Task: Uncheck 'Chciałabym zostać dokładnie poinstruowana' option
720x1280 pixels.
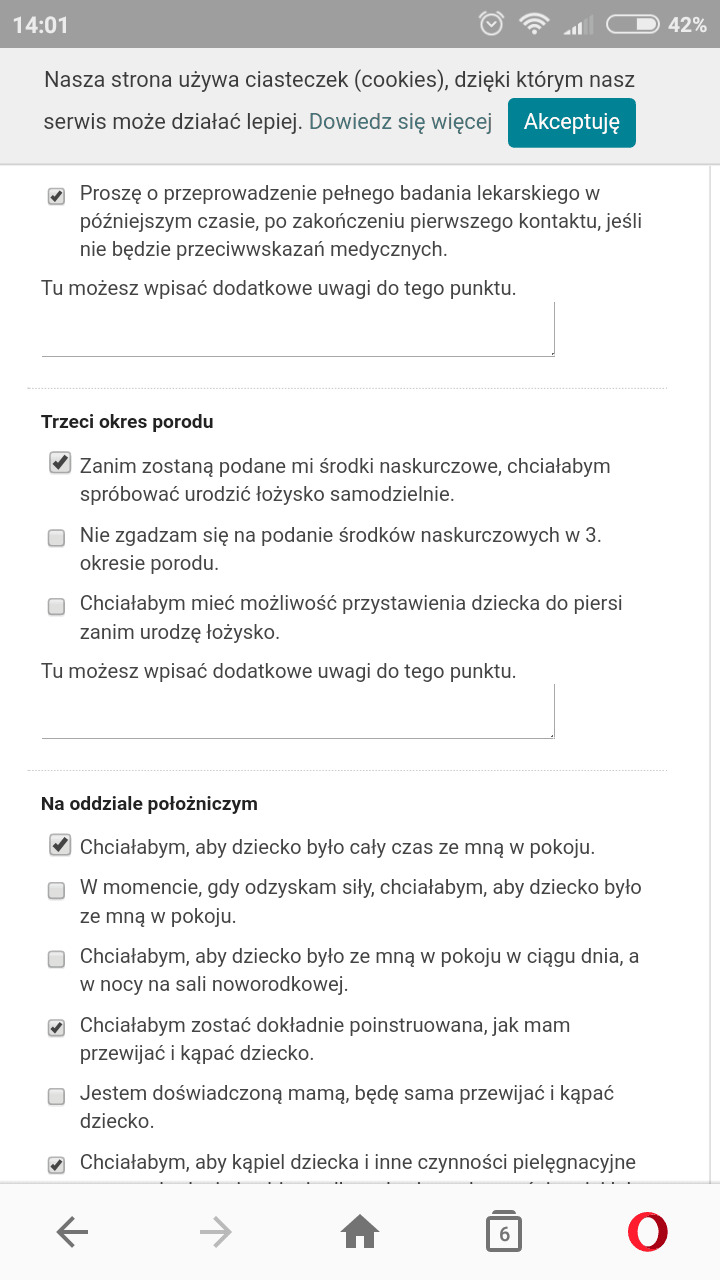Action: click(57, 1027)
